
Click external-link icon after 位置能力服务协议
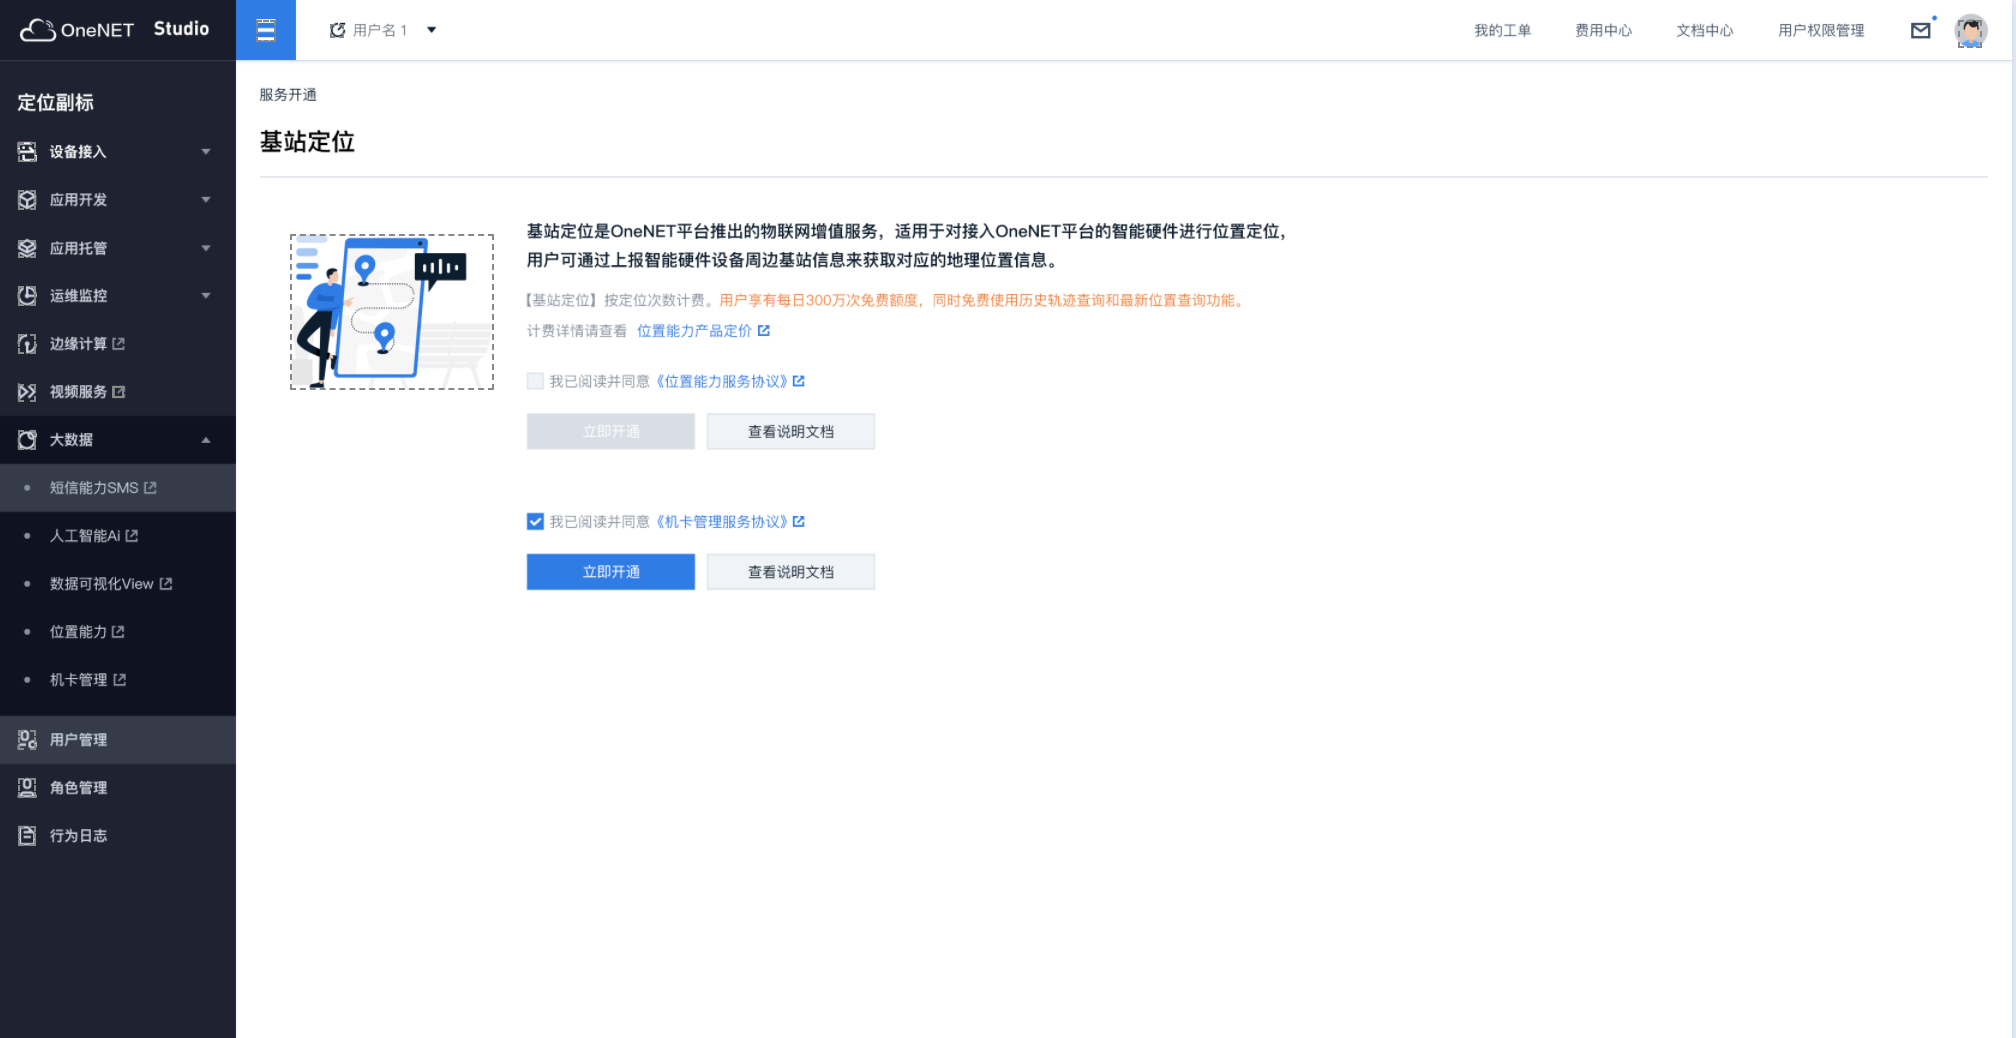799,381
